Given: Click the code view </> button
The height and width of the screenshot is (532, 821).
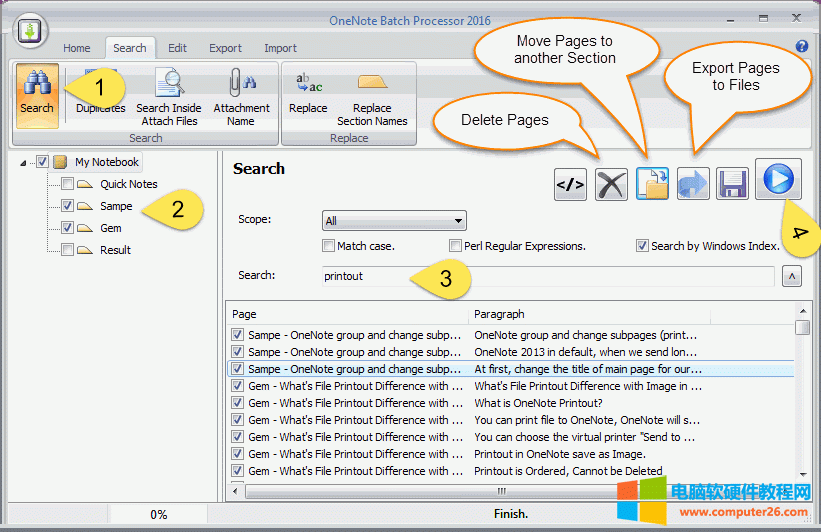Looking at the screenshot, I should coord(570,184).
